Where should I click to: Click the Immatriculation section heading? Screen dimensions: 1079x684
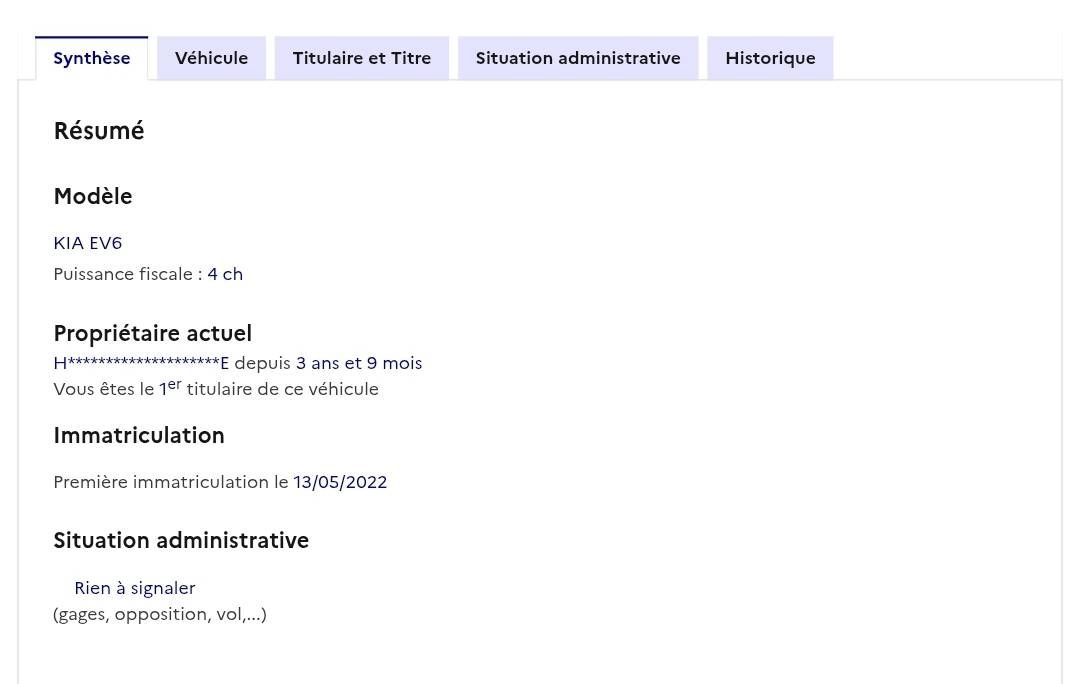(139, 435)
